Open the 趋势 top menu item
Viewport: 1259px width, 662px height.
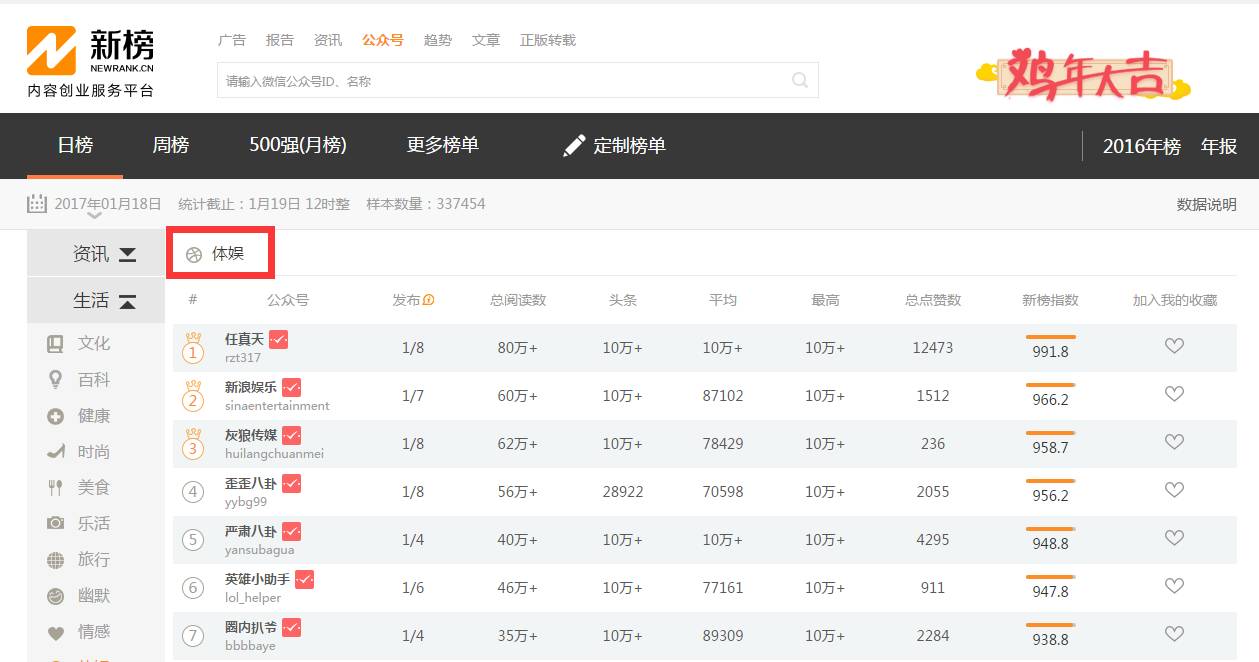tap(438, 40)
